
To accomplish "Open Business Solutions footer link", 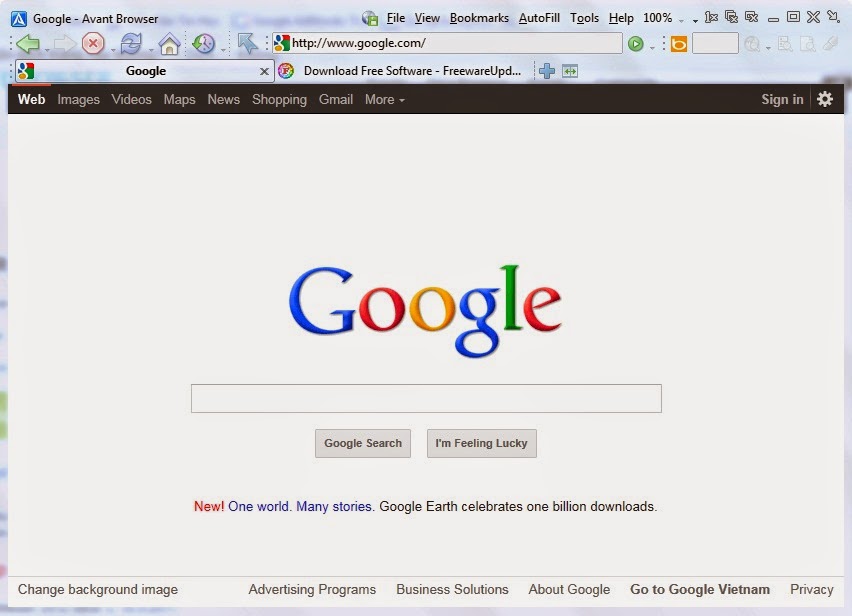I will pyautogui.click(x=452, y=589).
